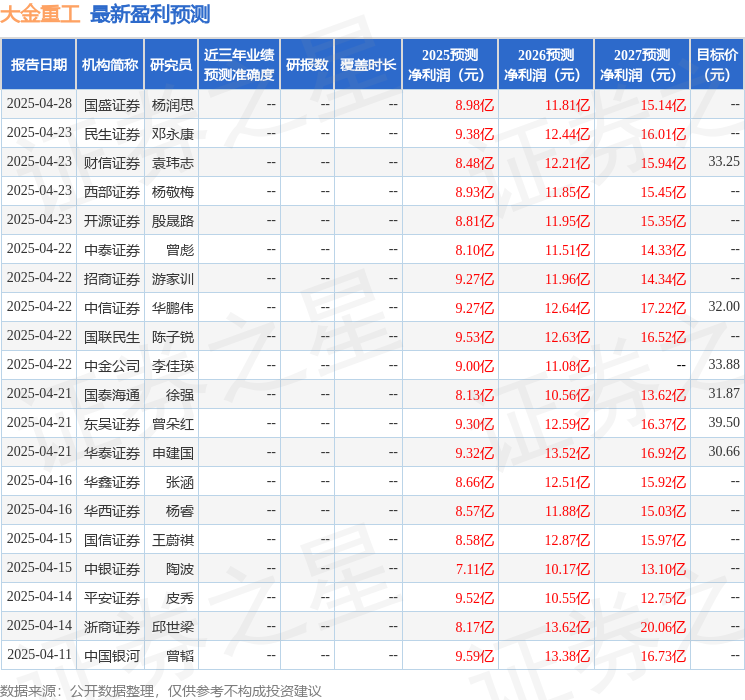The height and width of the screenshot is (700, 745).
Task: Select the 浙商证券 institution cell
Action: point(112,627)
